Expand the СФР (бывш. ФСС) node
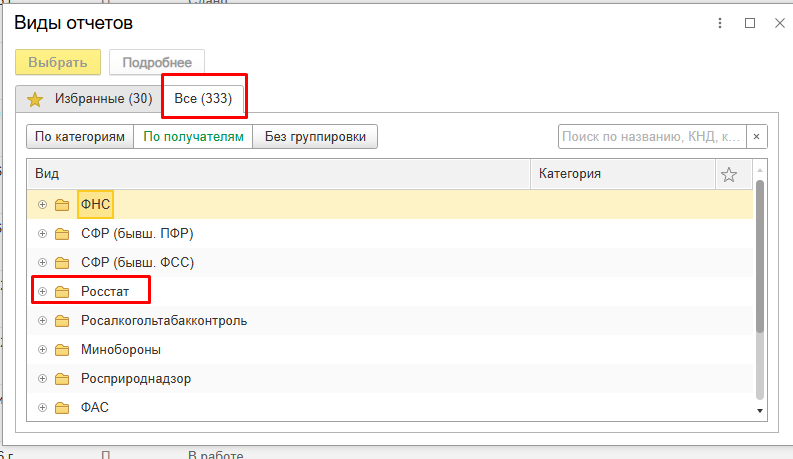Viewport: 793px width, 459px height. (x=42, y=263)
